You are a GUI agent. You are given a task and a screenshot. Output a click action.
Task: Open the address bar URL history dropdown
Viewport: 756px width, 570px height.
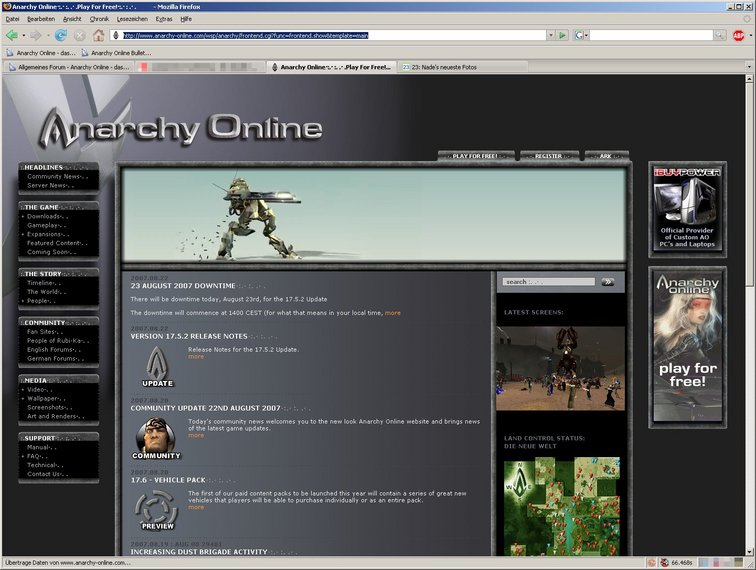point(551,35)
